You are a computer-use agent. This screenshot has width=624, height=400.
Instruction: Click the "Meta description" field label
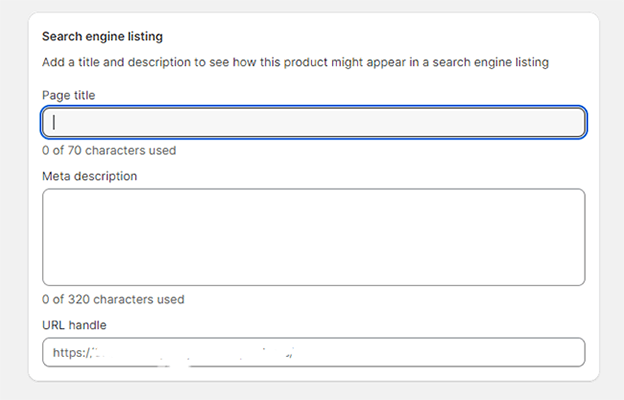[x=90, y=176]
